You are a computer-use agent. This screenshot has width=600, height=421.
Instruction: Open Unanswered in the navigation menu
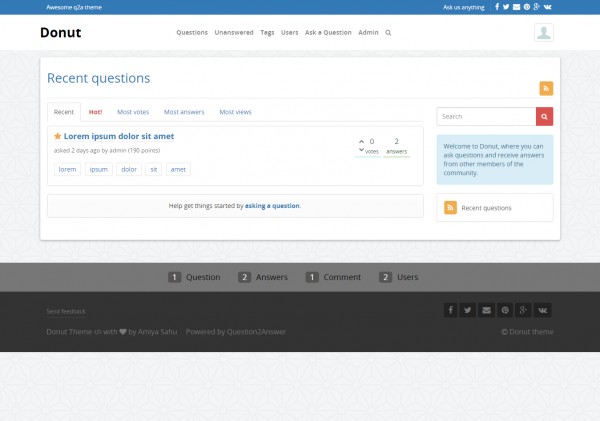pyautogui.click(x=234, y=32)
